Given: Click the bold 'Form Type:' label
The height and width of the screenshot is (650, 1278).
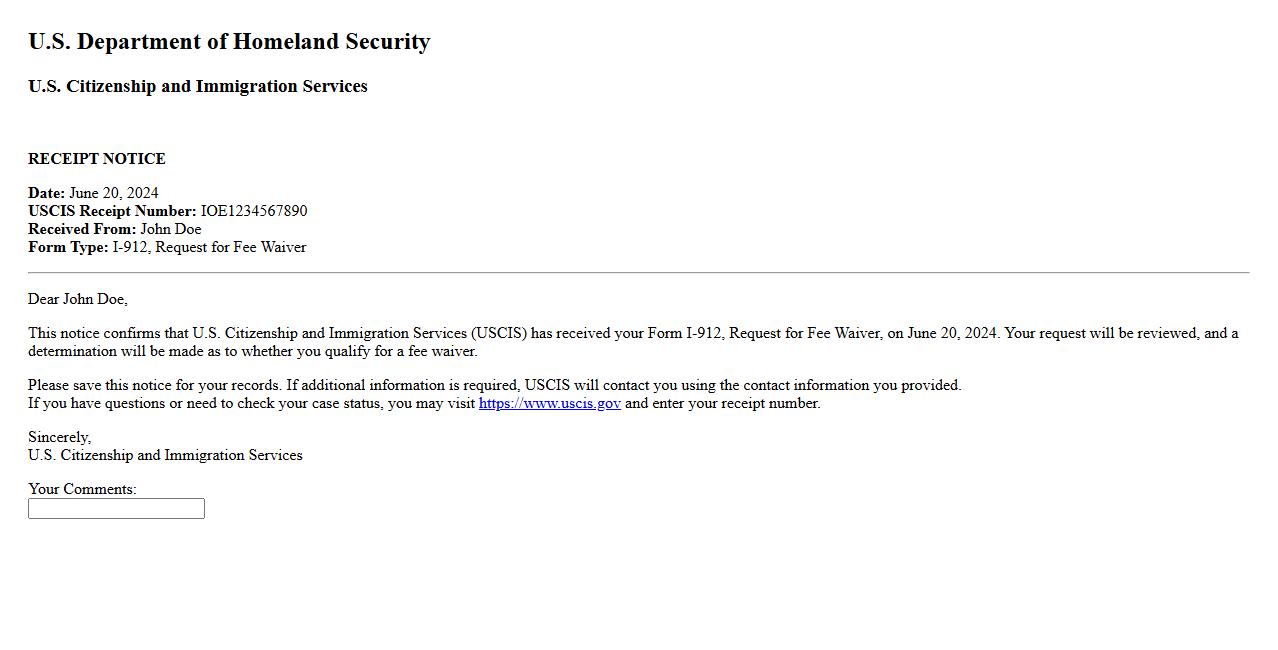Looking at the screenshot, I should pos(68,247).
